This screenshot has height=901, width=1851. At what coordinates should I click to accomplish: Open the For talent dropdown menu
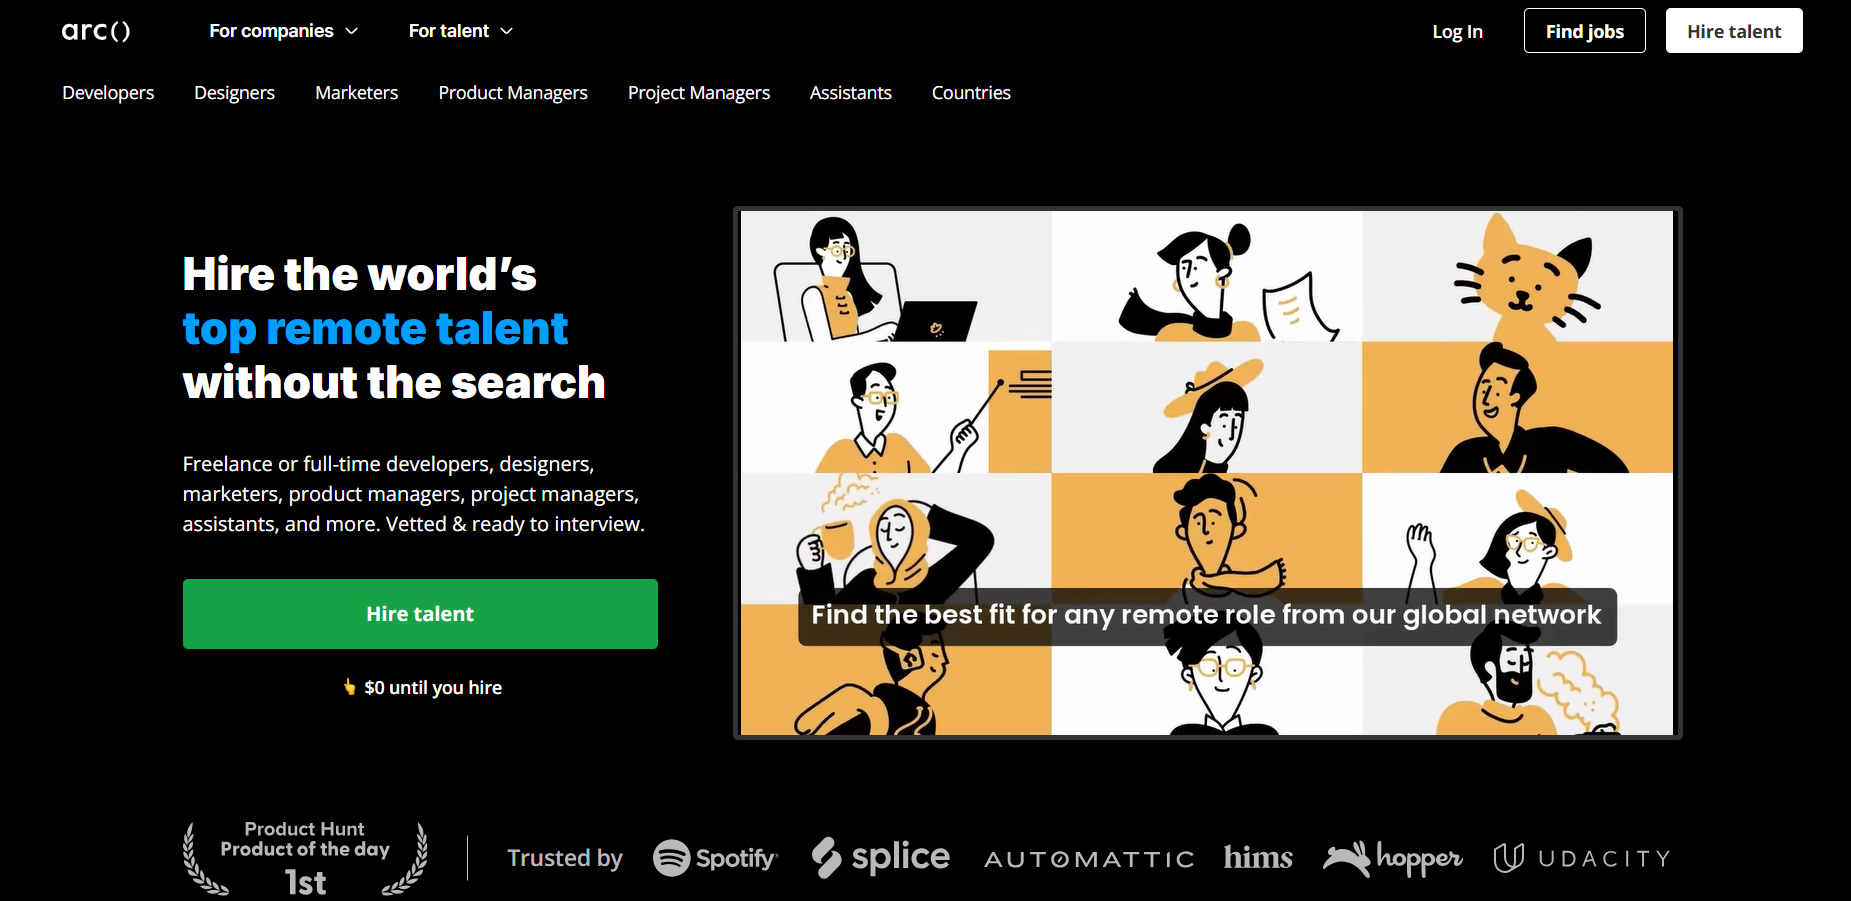click(x=460, y=31)
